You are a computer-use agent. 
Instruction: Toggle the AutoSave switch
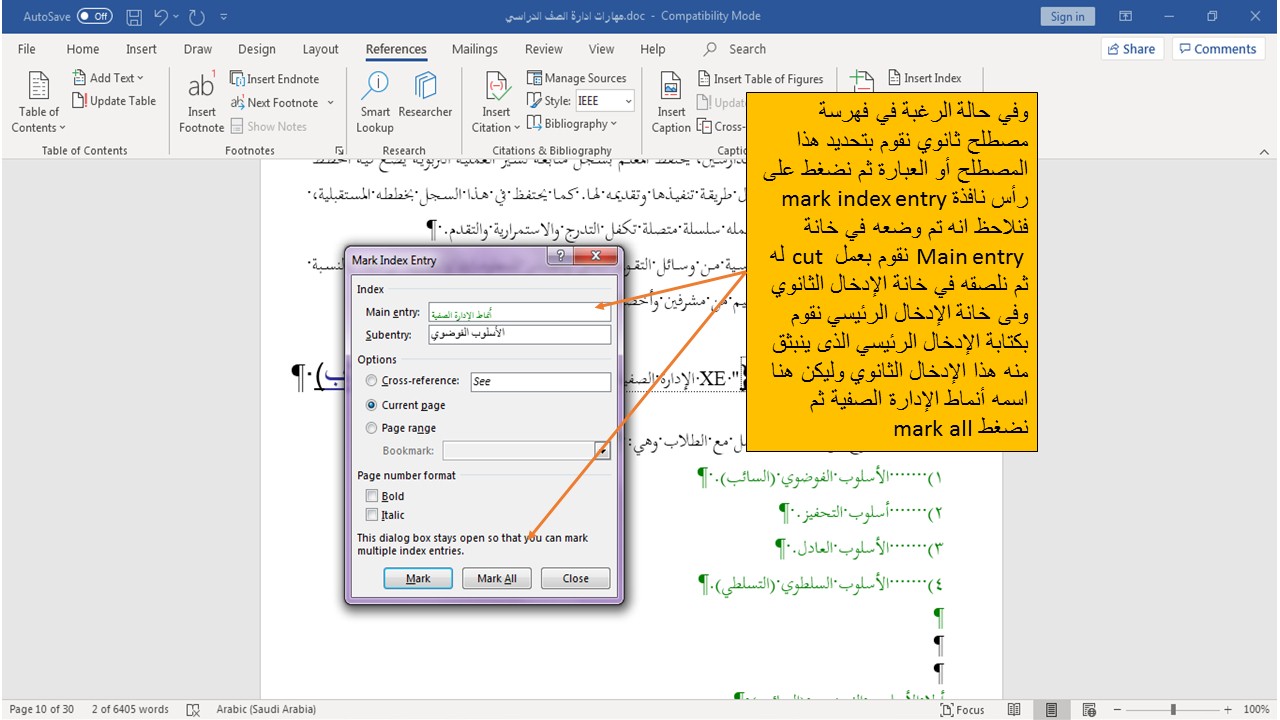tap(95, 17)
